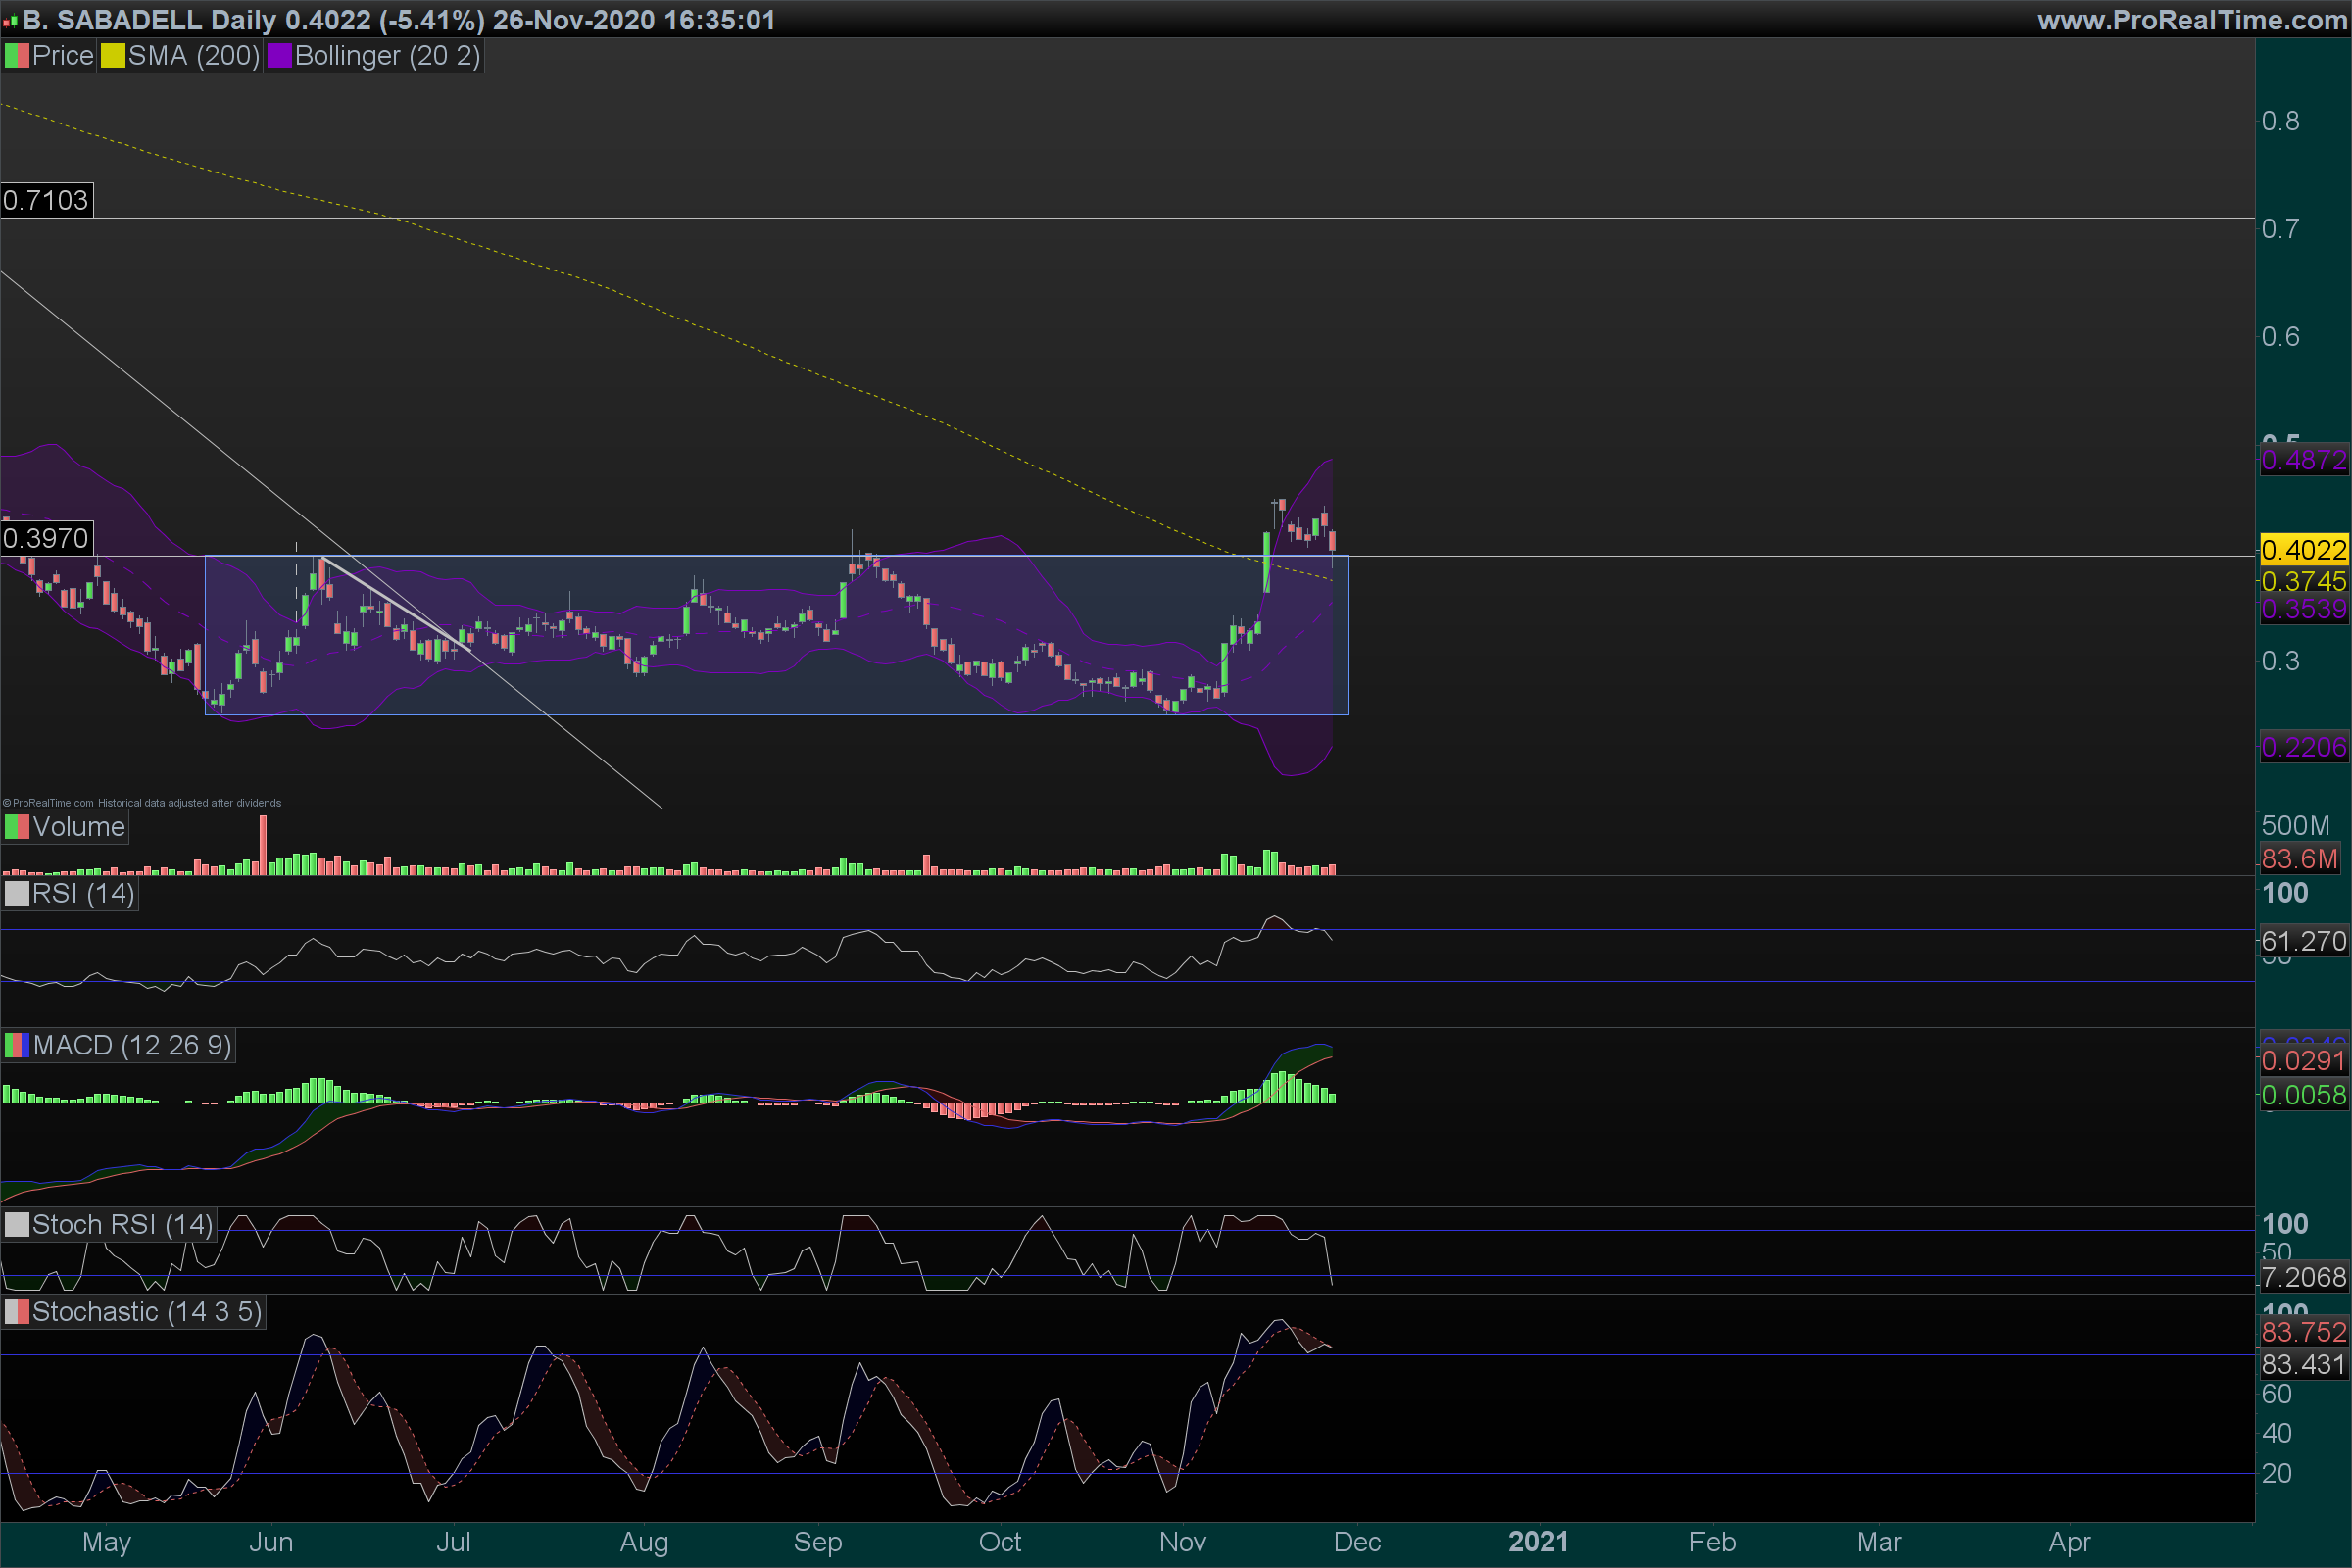
Task: Click the candlestick icon beside B. SABADELL title
Action: click(x=11, y=20)
